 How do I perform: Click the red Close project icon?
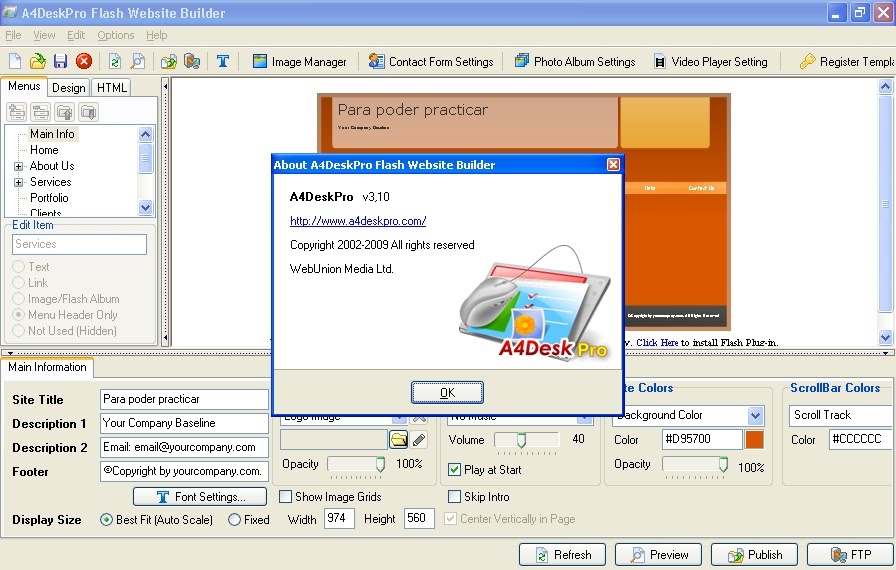click(83, 61)
